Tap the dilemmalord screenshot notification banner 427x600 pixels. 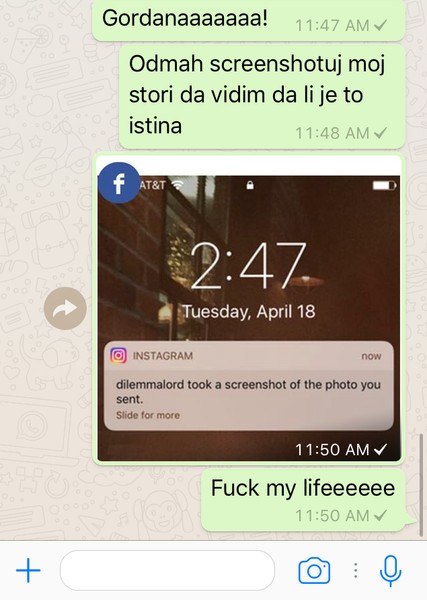coord(249,386)
